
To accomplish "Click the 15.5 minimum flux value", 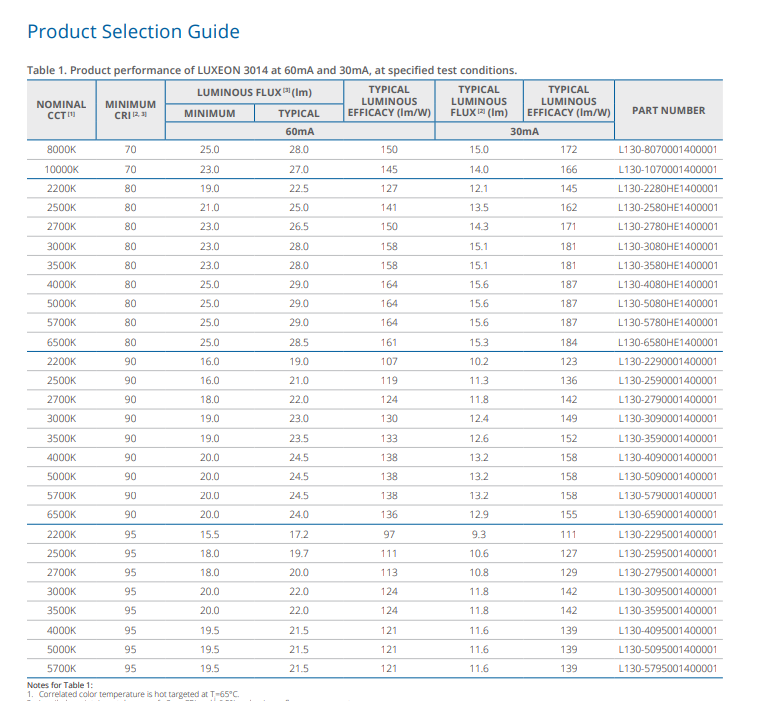I will (x=209, y=535).
